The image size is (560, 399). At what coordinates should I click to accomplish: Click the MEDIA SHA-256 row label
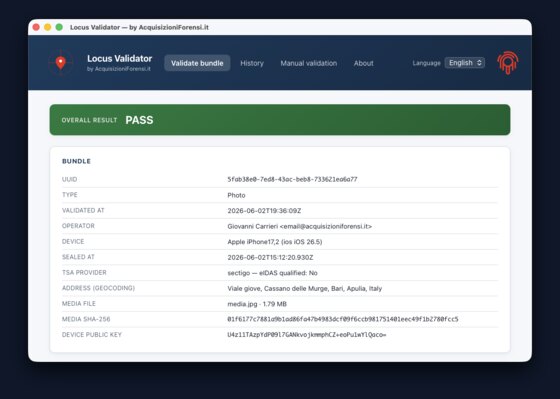(x=86, y=319)
